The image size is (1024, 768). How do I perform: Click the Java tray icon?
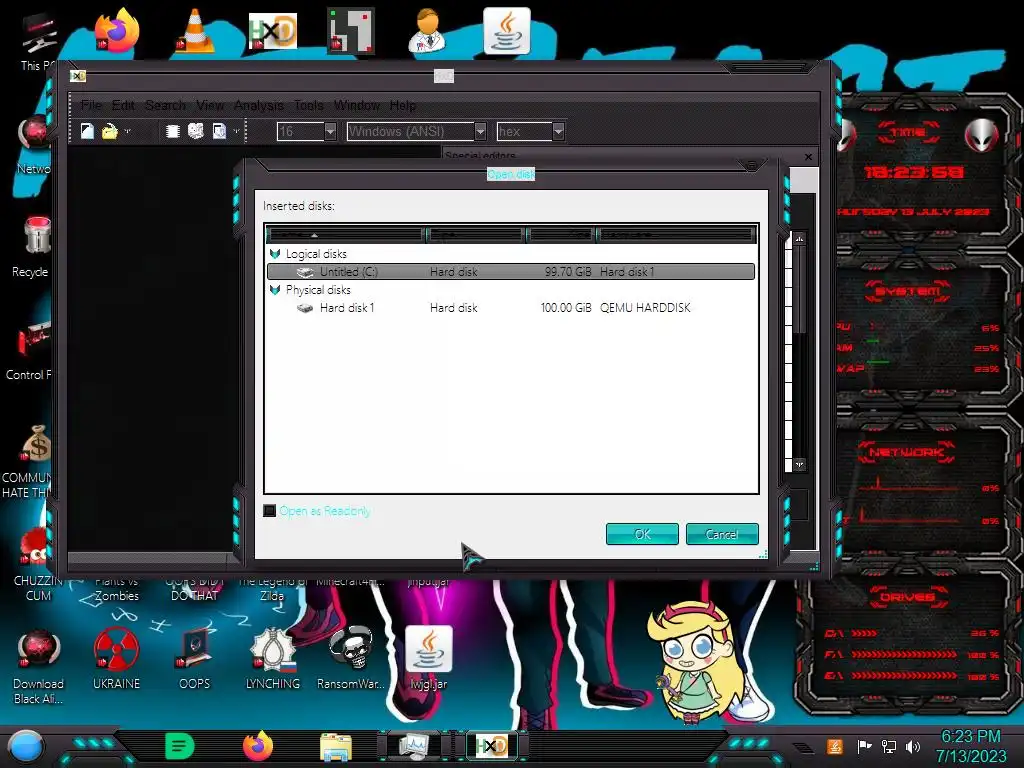834,746
